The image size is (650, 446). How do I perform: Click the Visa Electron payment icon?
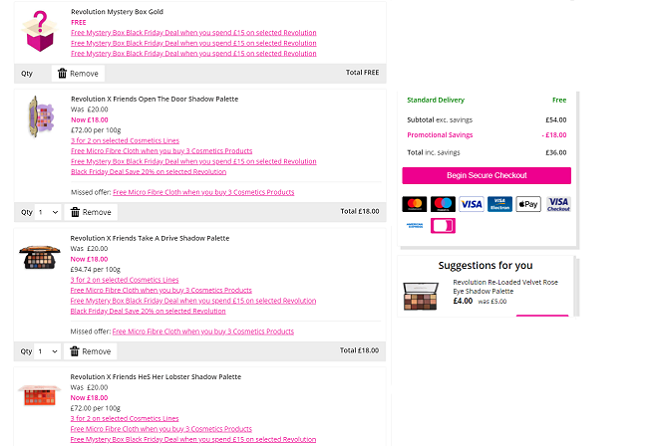(x=500, y=204)
